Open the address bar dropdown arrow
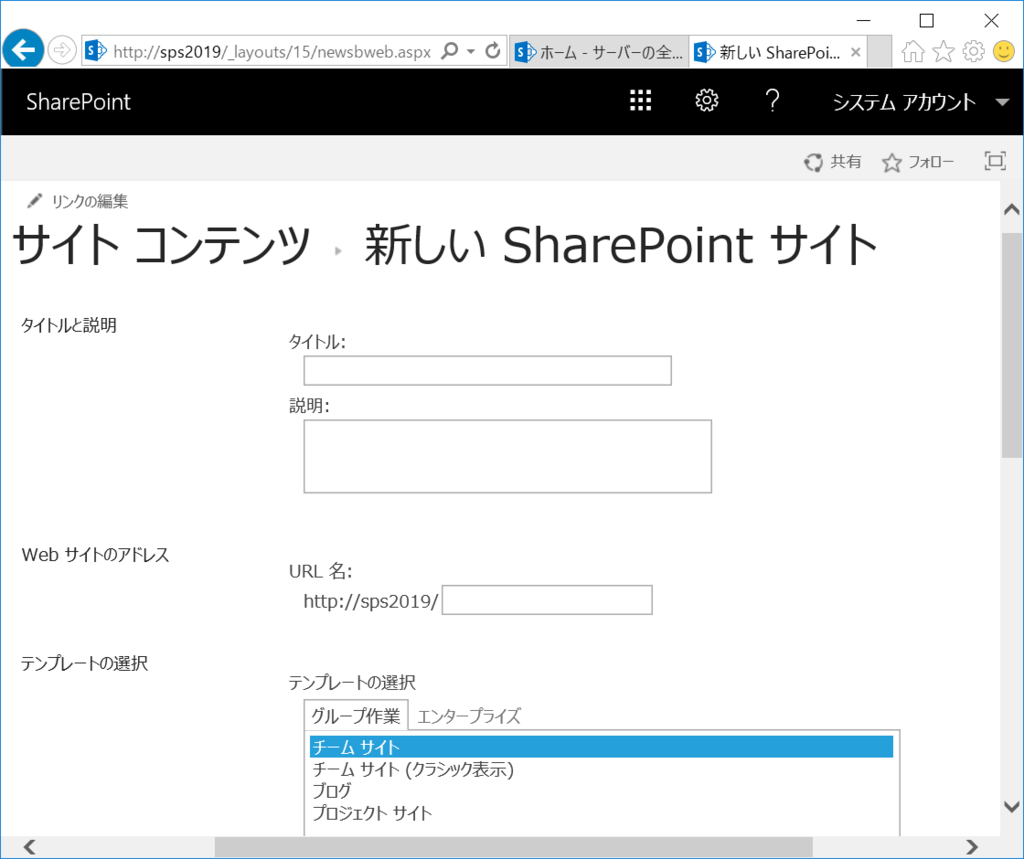 [x=470, y=51]
